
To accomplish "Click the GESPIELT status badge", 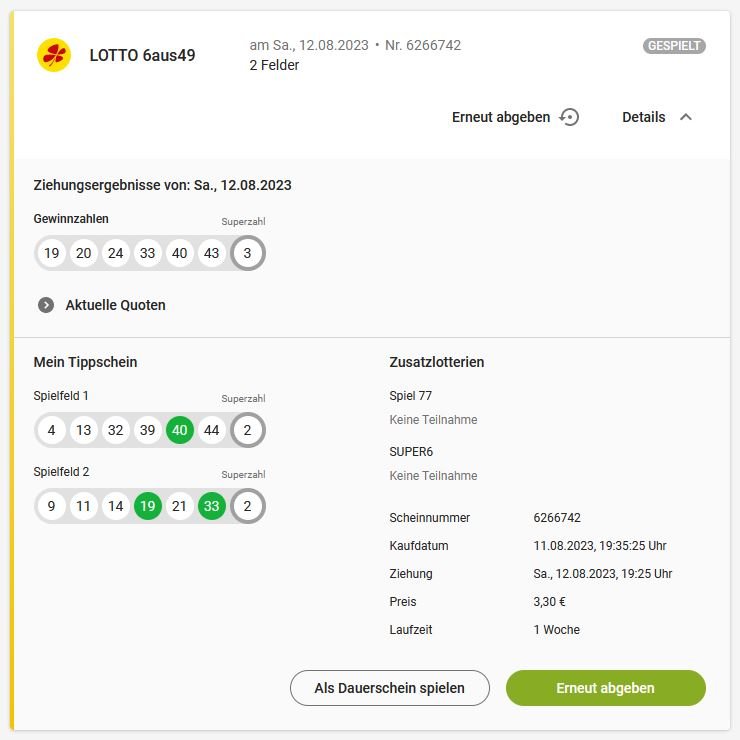I will (674, 46).
